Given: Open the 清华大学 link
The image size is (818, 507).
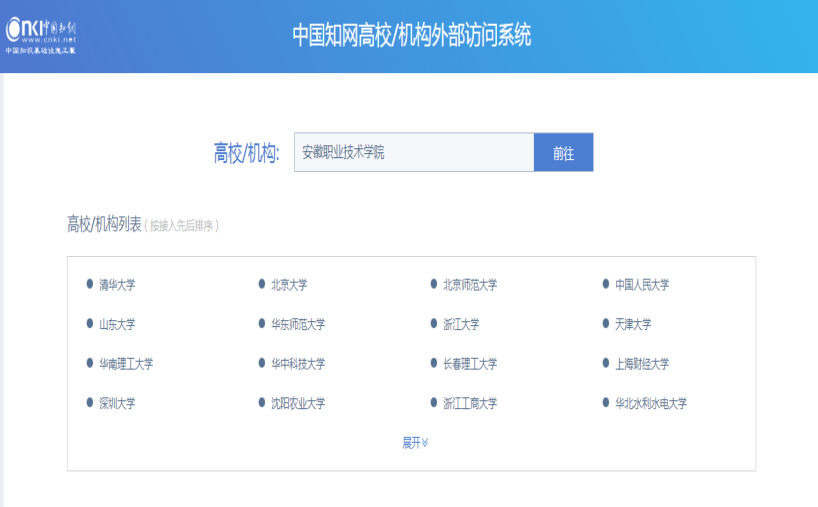Looking at the screenshot, I should [117, 285].
